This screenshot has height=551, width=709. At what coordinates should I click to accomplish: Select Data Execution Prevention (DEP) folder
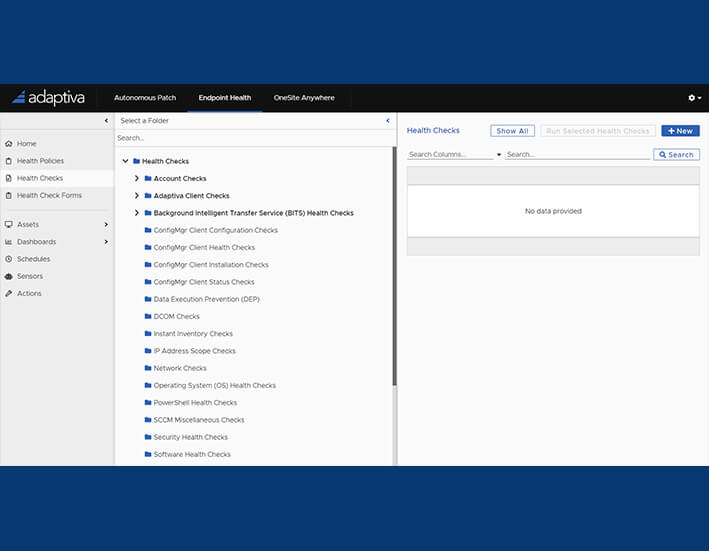[206, 299]
